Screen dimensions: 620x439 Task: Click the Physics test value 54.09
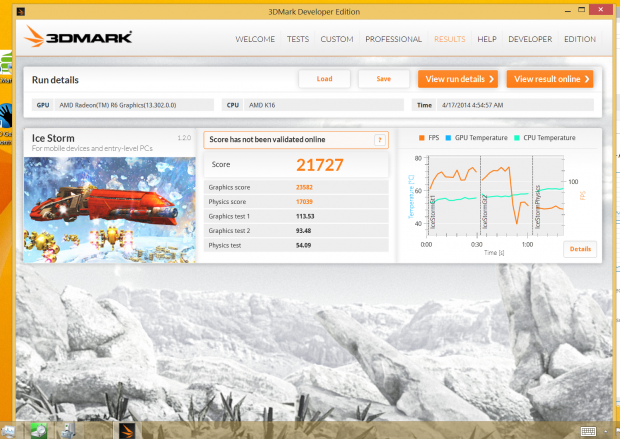pyautogui.click(x=303, y=245)
